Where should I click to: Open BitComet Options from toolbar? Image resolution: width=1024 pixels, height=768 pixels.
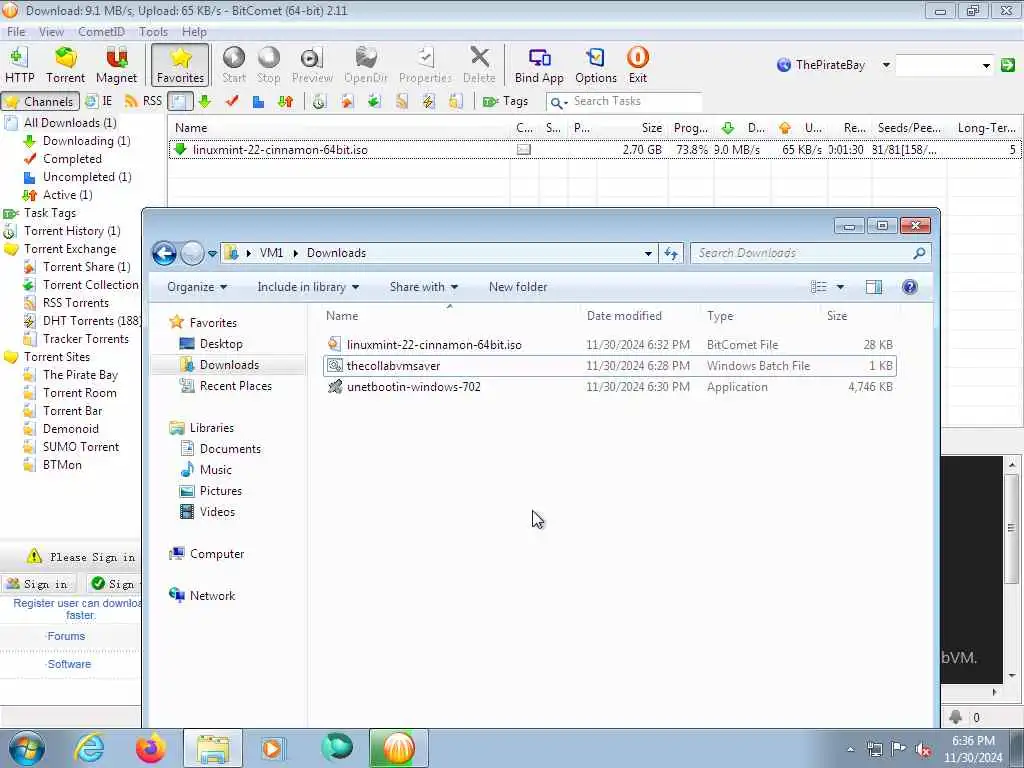coord(596,65)
